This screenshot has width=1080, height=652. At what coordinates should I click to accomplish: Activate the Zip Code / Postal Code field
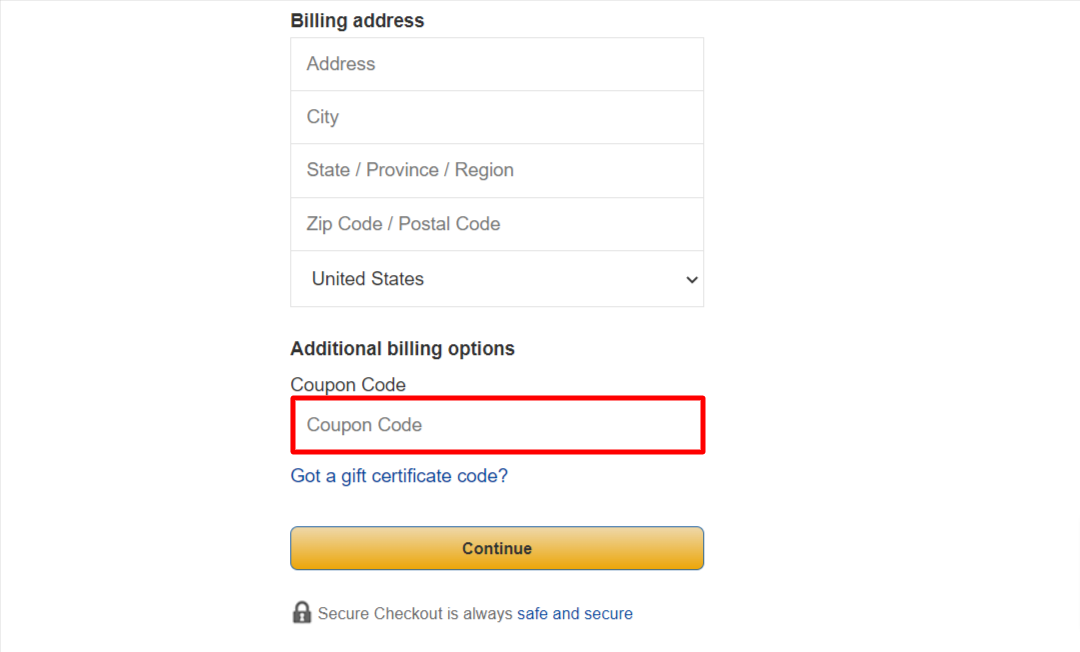[497, 224]
